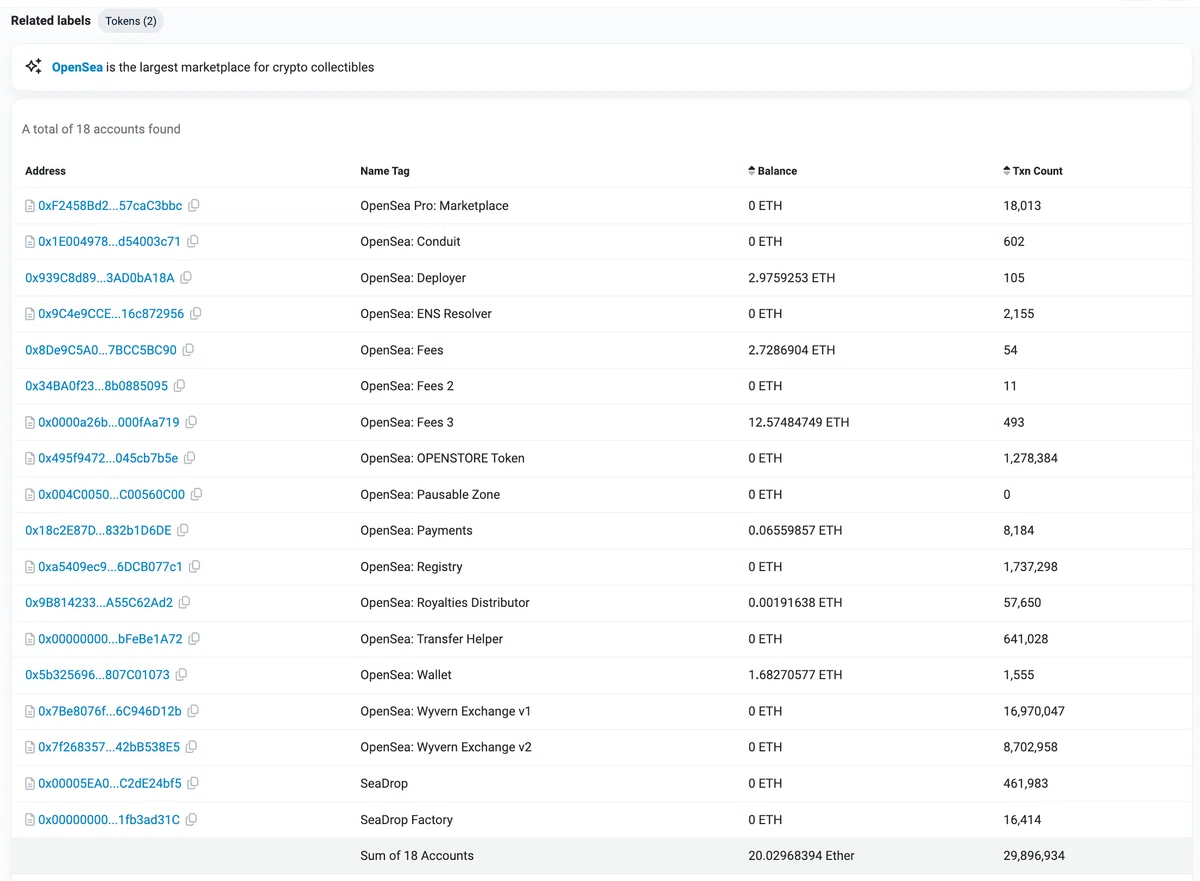This screenshot has width=1200, height=881.
Task: Click the name tag 'OpenSea: Wyvern Exchange v2'
Action: click(x=446, y=747)
